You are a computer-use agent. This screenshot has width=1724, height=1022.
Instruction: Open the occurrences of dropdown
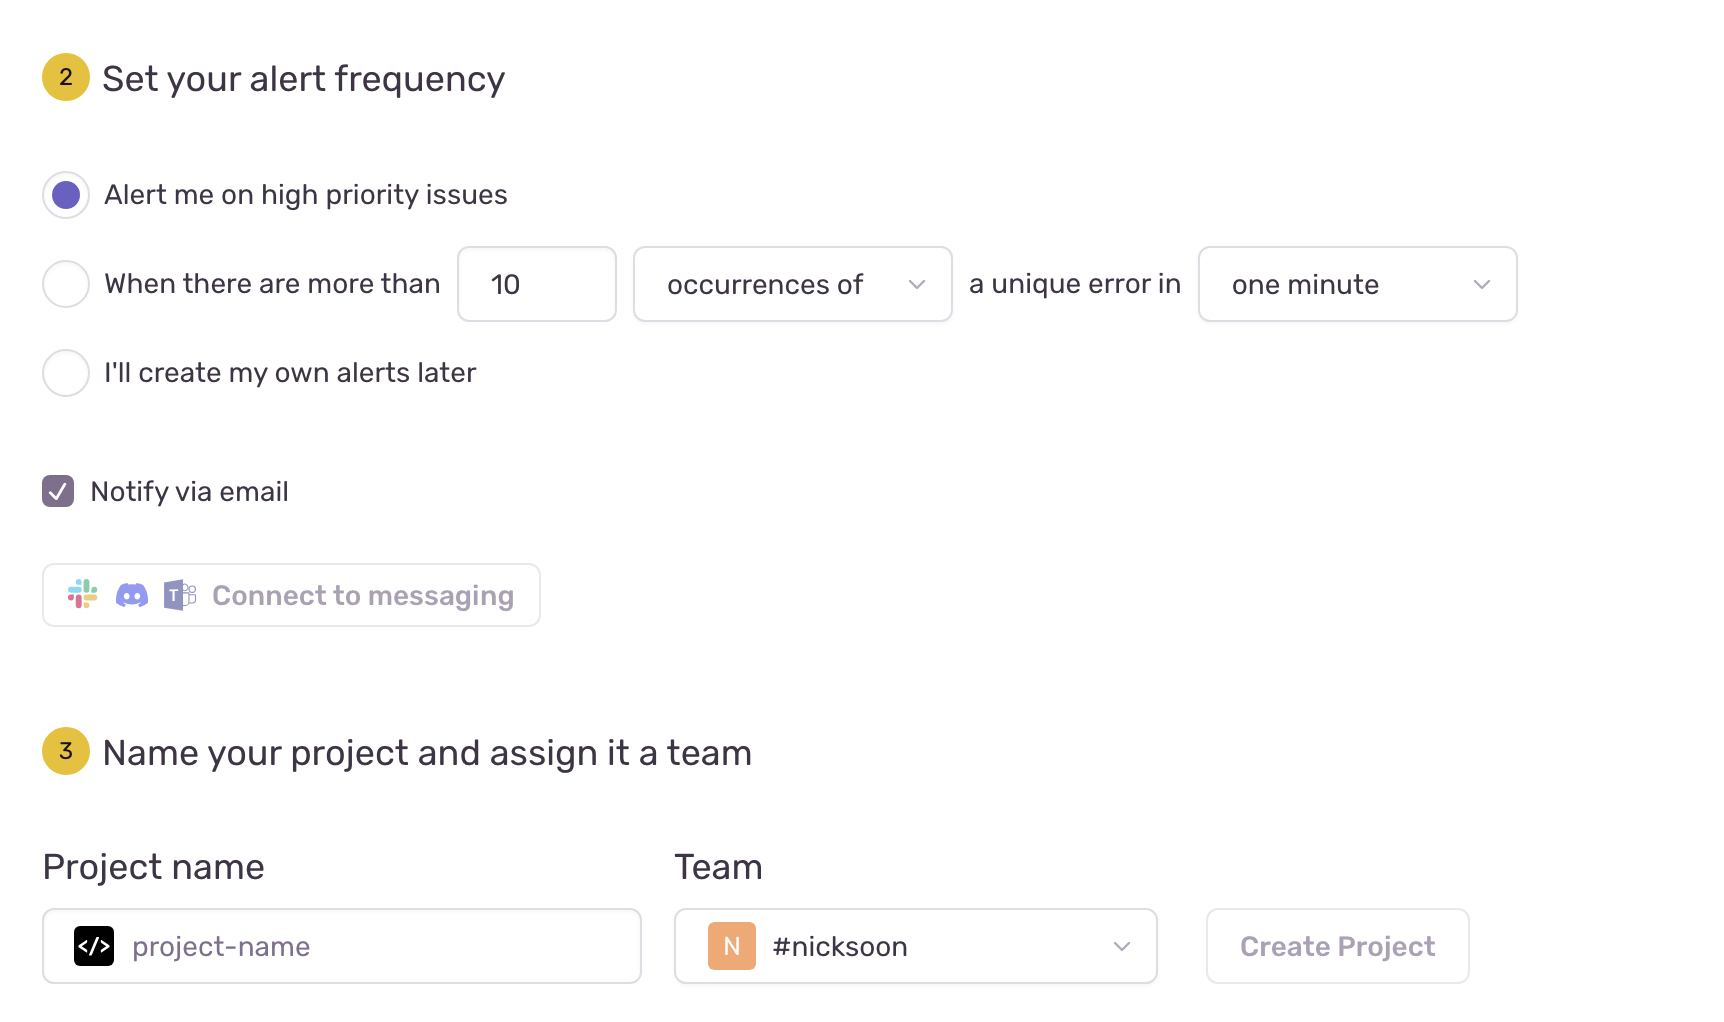792,284
